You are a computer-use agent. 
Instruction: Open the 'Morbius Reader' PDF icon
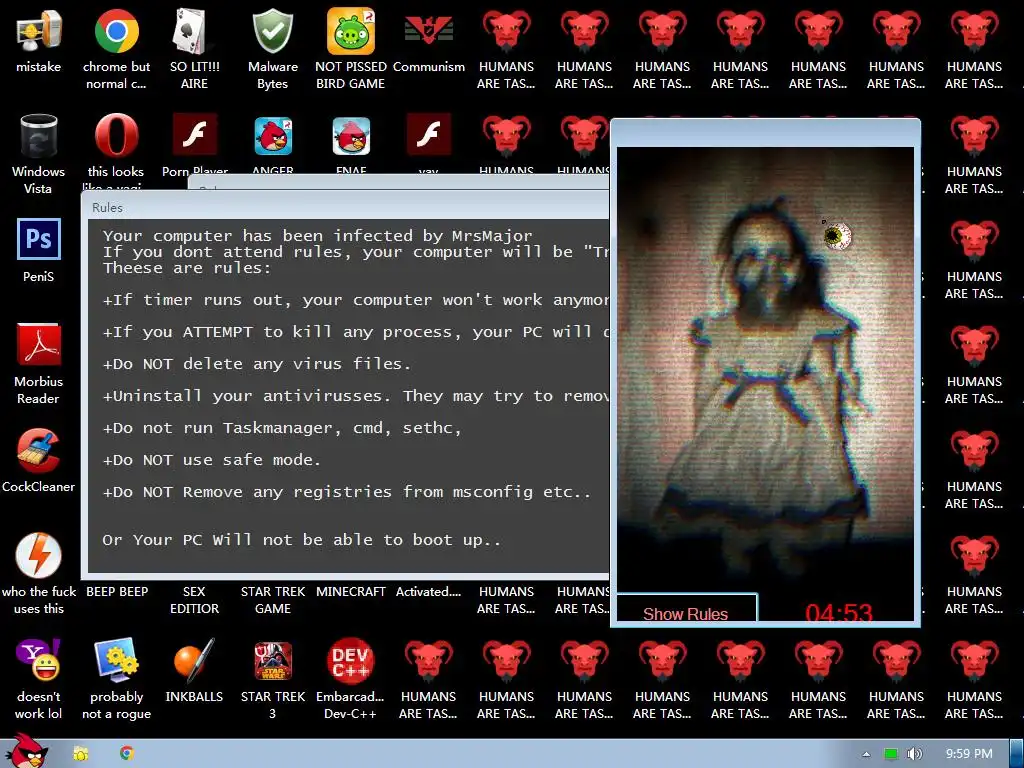click(39, 344)
